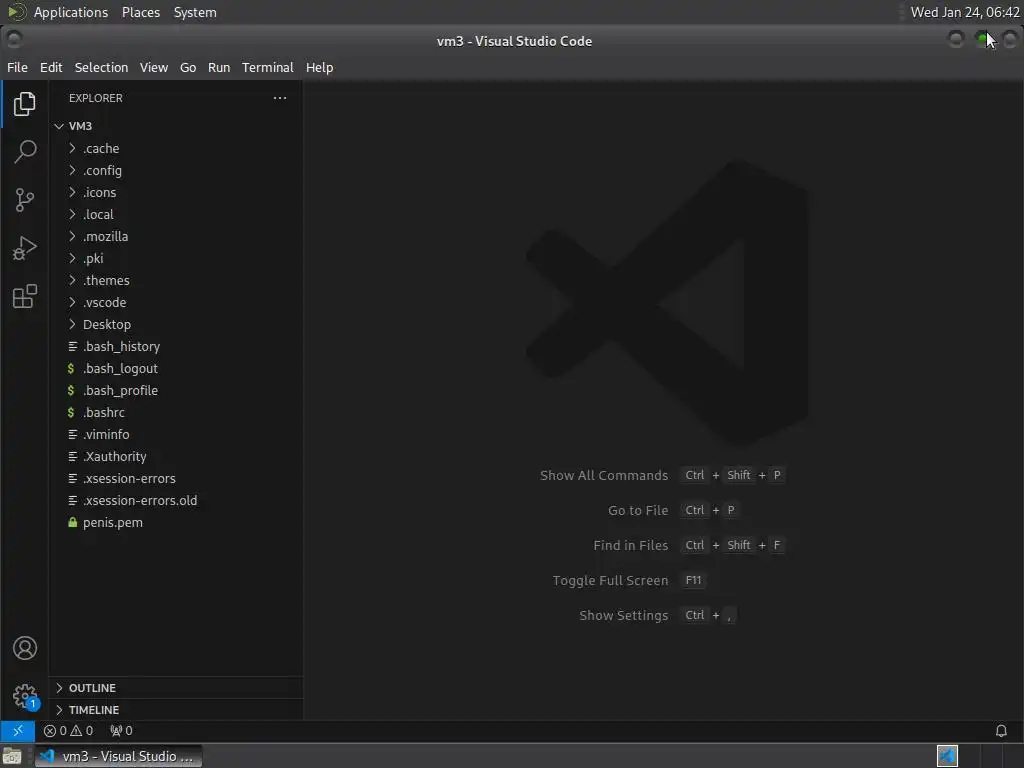Open the .xsession-errors.old file
Screen dimensions: 1024x768
click(175, 500)
